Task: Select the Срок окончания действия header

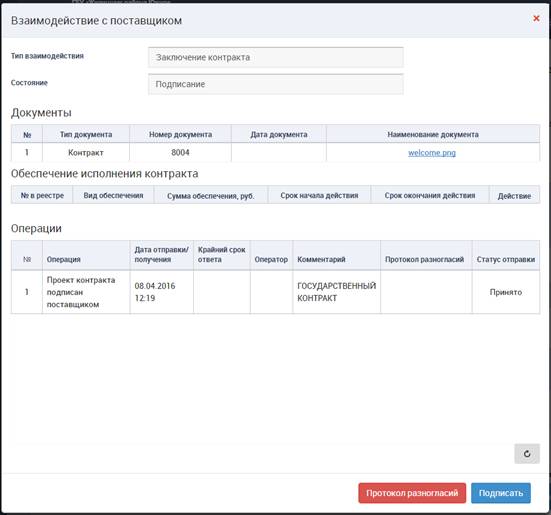Action: click(x=429, y=196)
